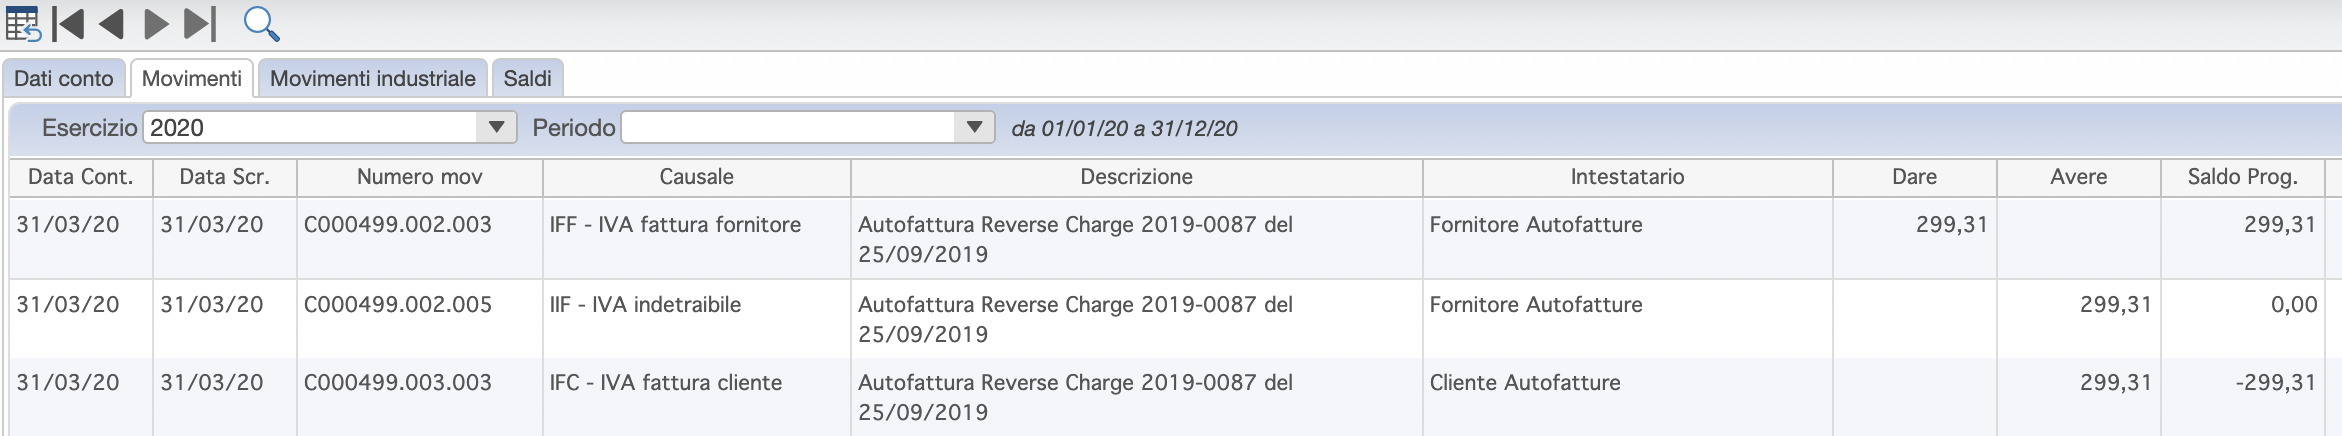Click the Causale column header
Viewport: 2342px width, 436px height.
click(x=697, y=177)
